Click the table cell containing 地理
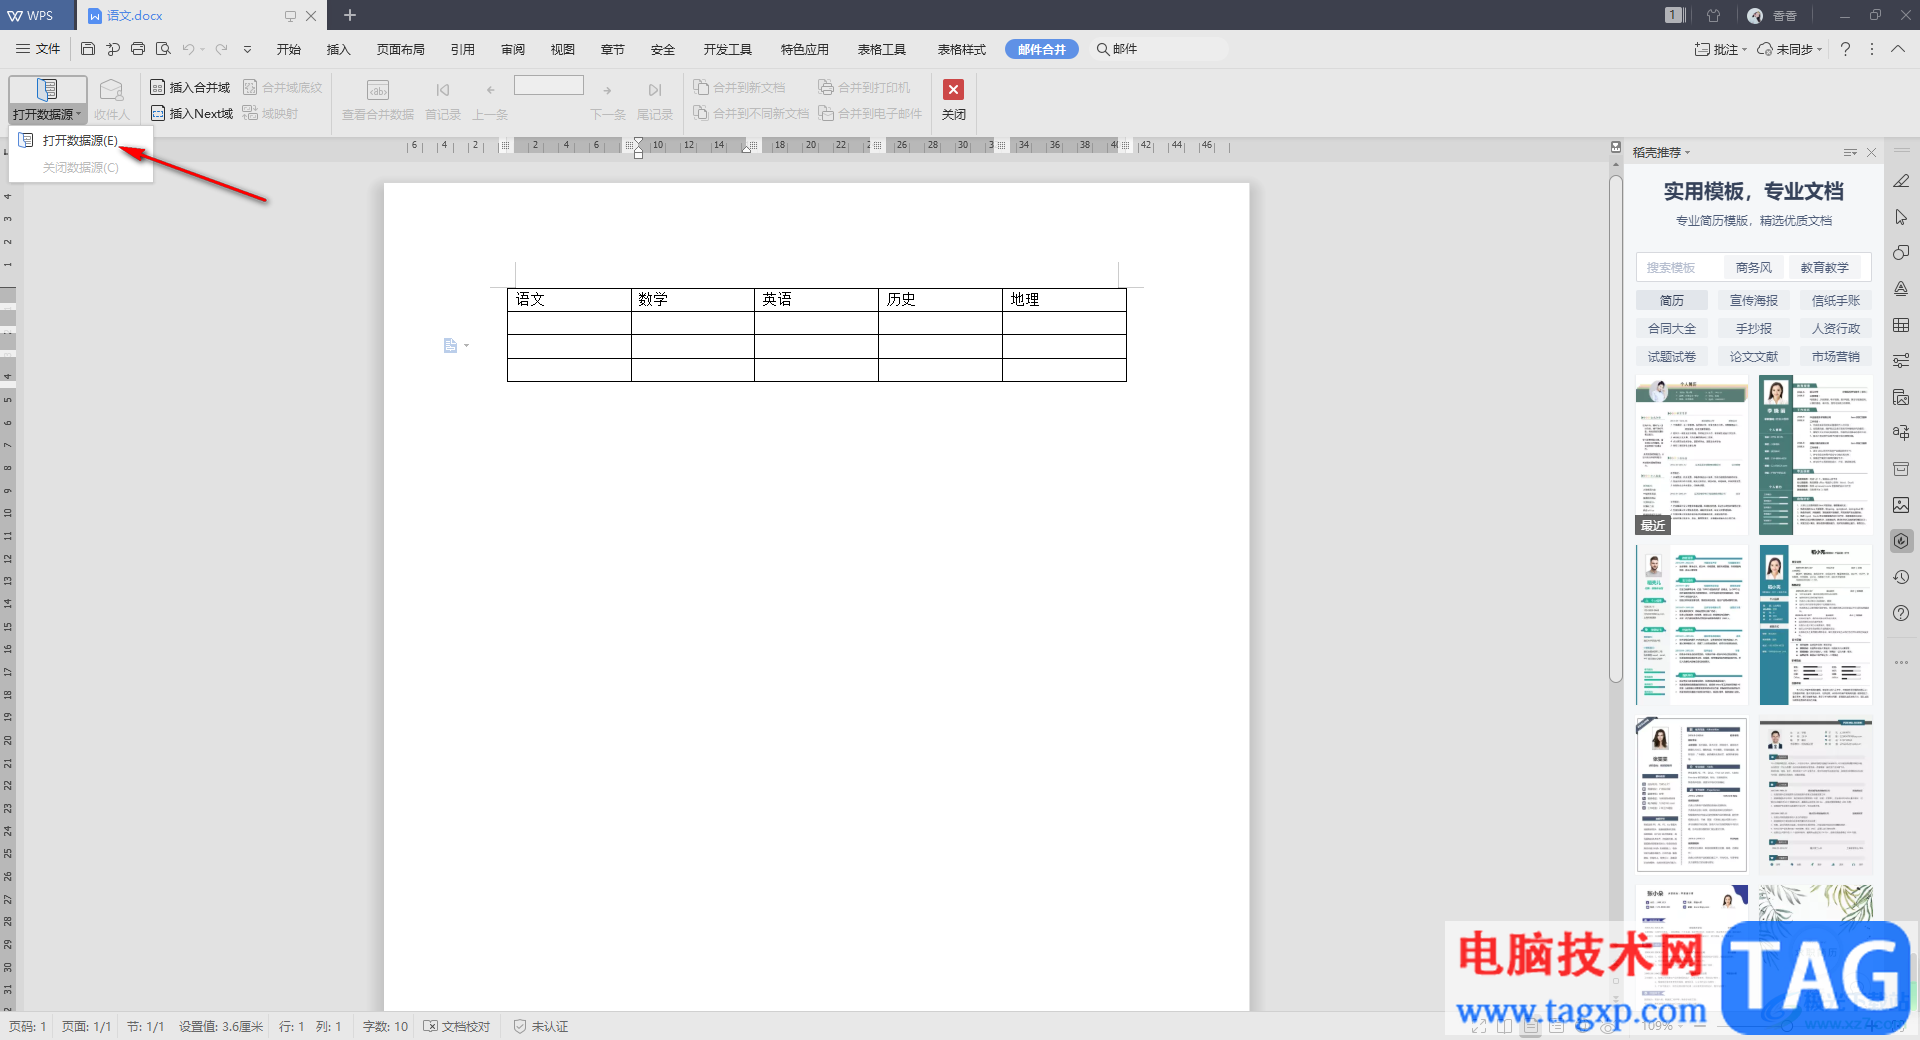The image size is (1920, 1040). click(x=1064, y=300)
